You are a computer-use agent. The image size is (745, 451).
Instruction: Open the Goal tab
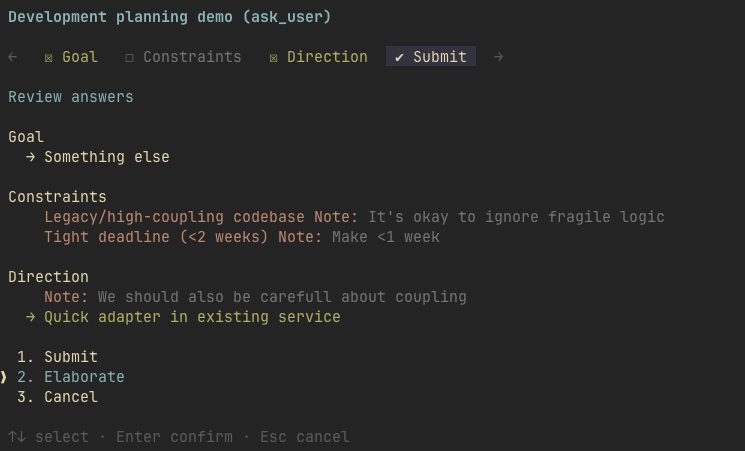coord(71,57)
